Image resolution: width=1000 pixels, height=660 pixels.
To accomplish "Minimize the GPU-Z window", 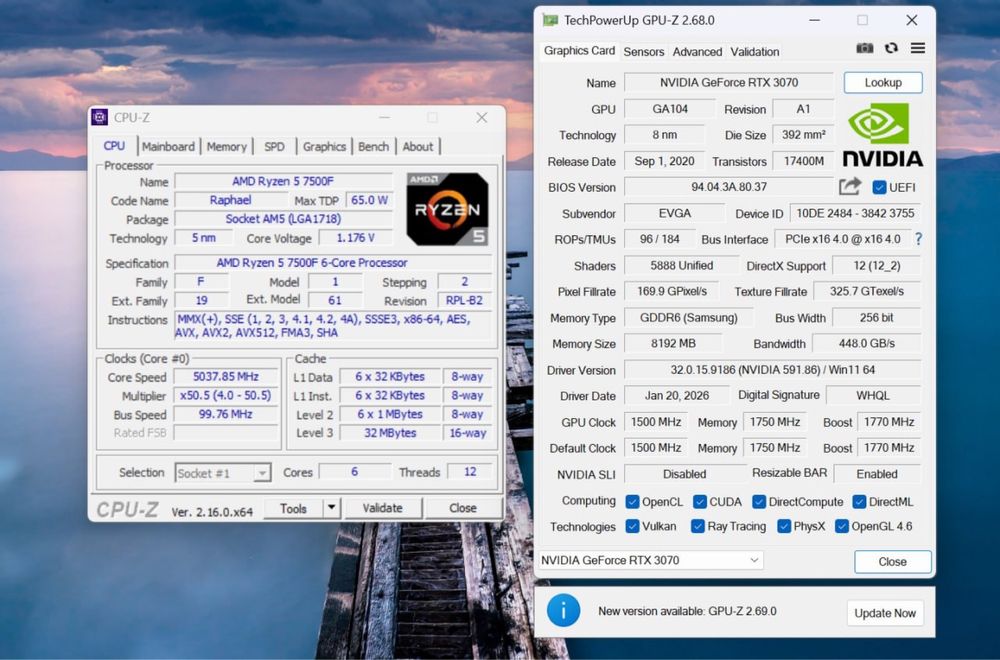I will tap(814, 20).
